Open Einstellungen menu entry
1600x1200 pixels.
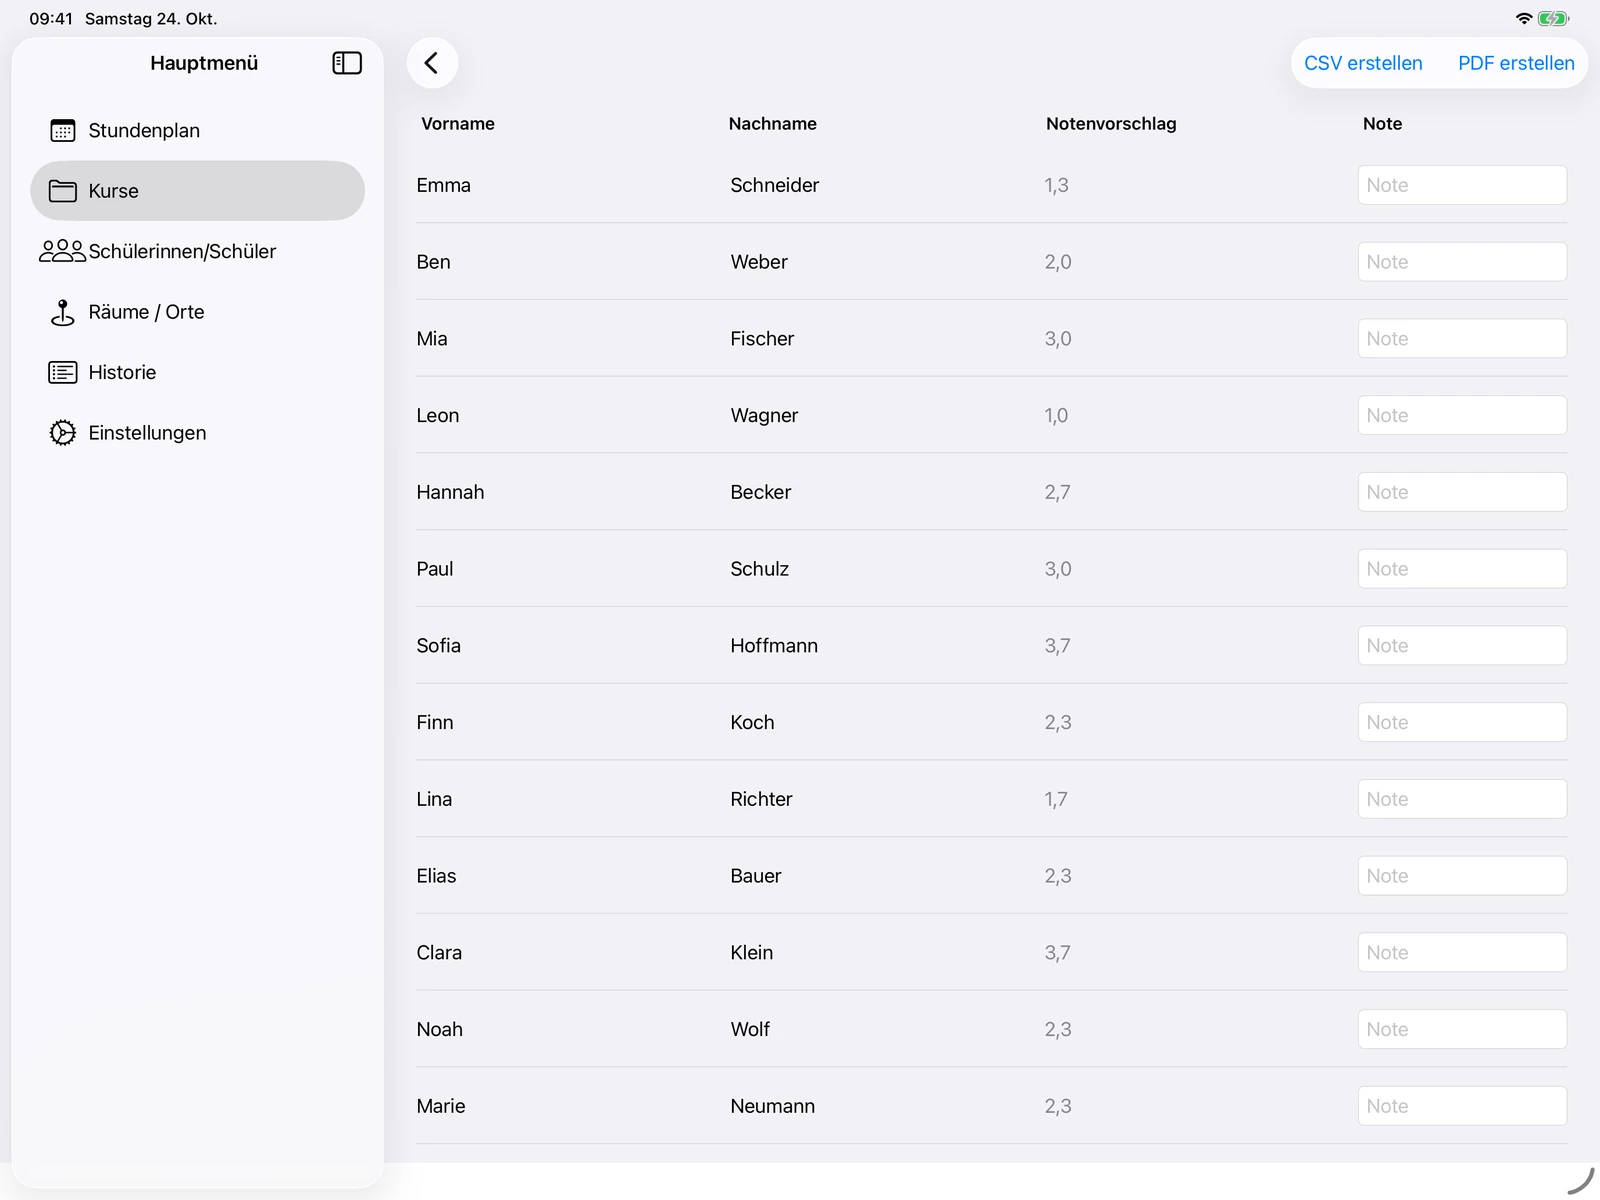tap(198, 433)
